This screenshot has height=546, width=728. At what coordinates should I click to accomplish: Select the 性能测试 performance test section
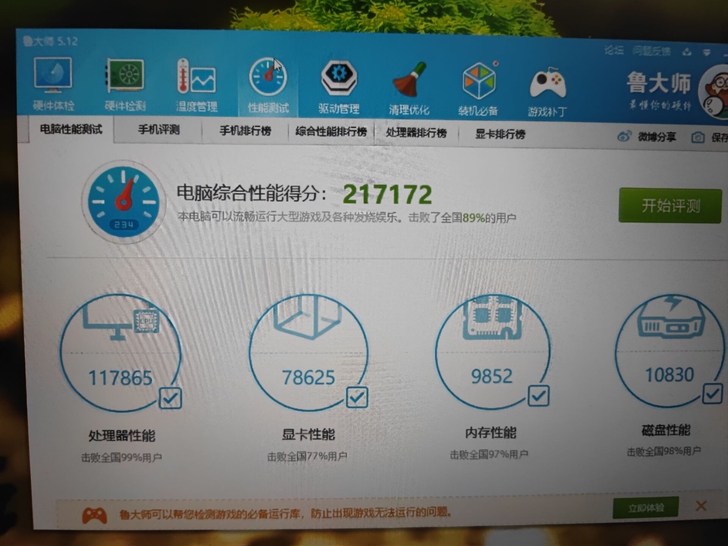(x=268, y=86)
